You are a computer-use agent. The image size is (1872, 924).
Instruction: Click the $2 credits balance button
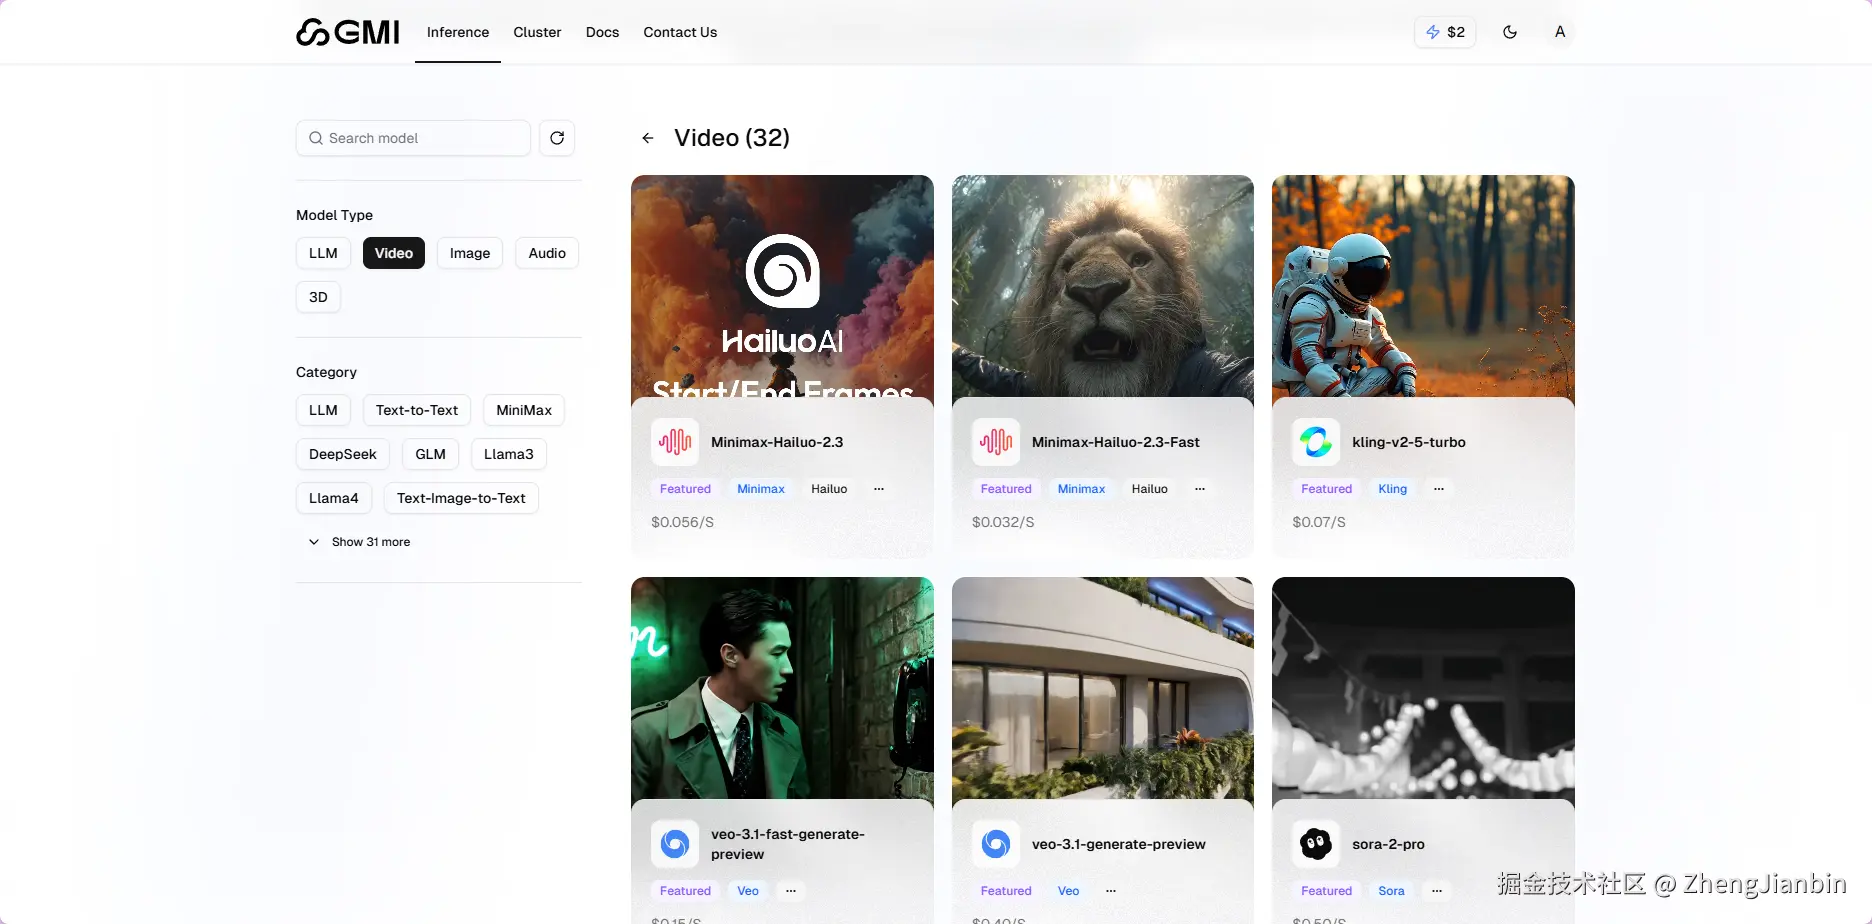tap(1445, 32)
